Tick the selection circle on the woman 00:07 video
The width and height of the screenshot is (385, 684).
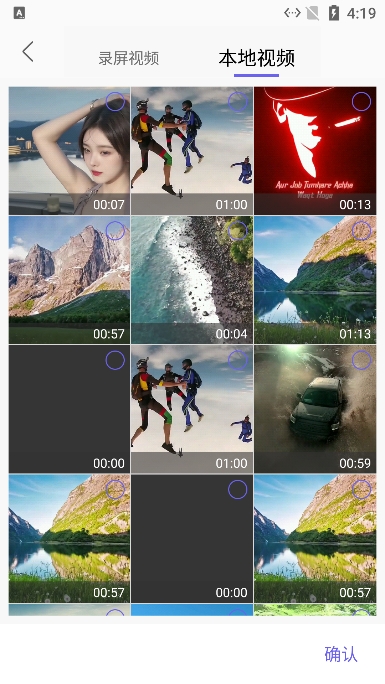point(115,102)
